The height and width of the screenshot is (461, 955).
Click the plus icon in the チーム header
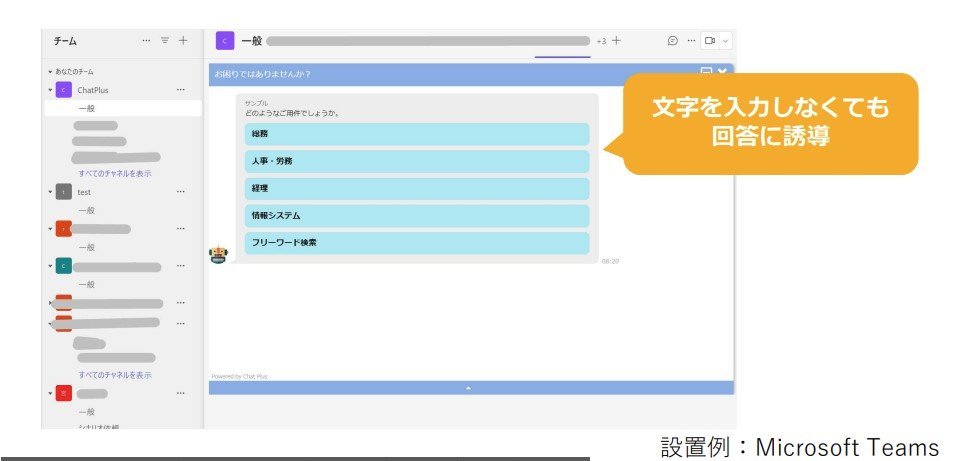click(183, 41)
